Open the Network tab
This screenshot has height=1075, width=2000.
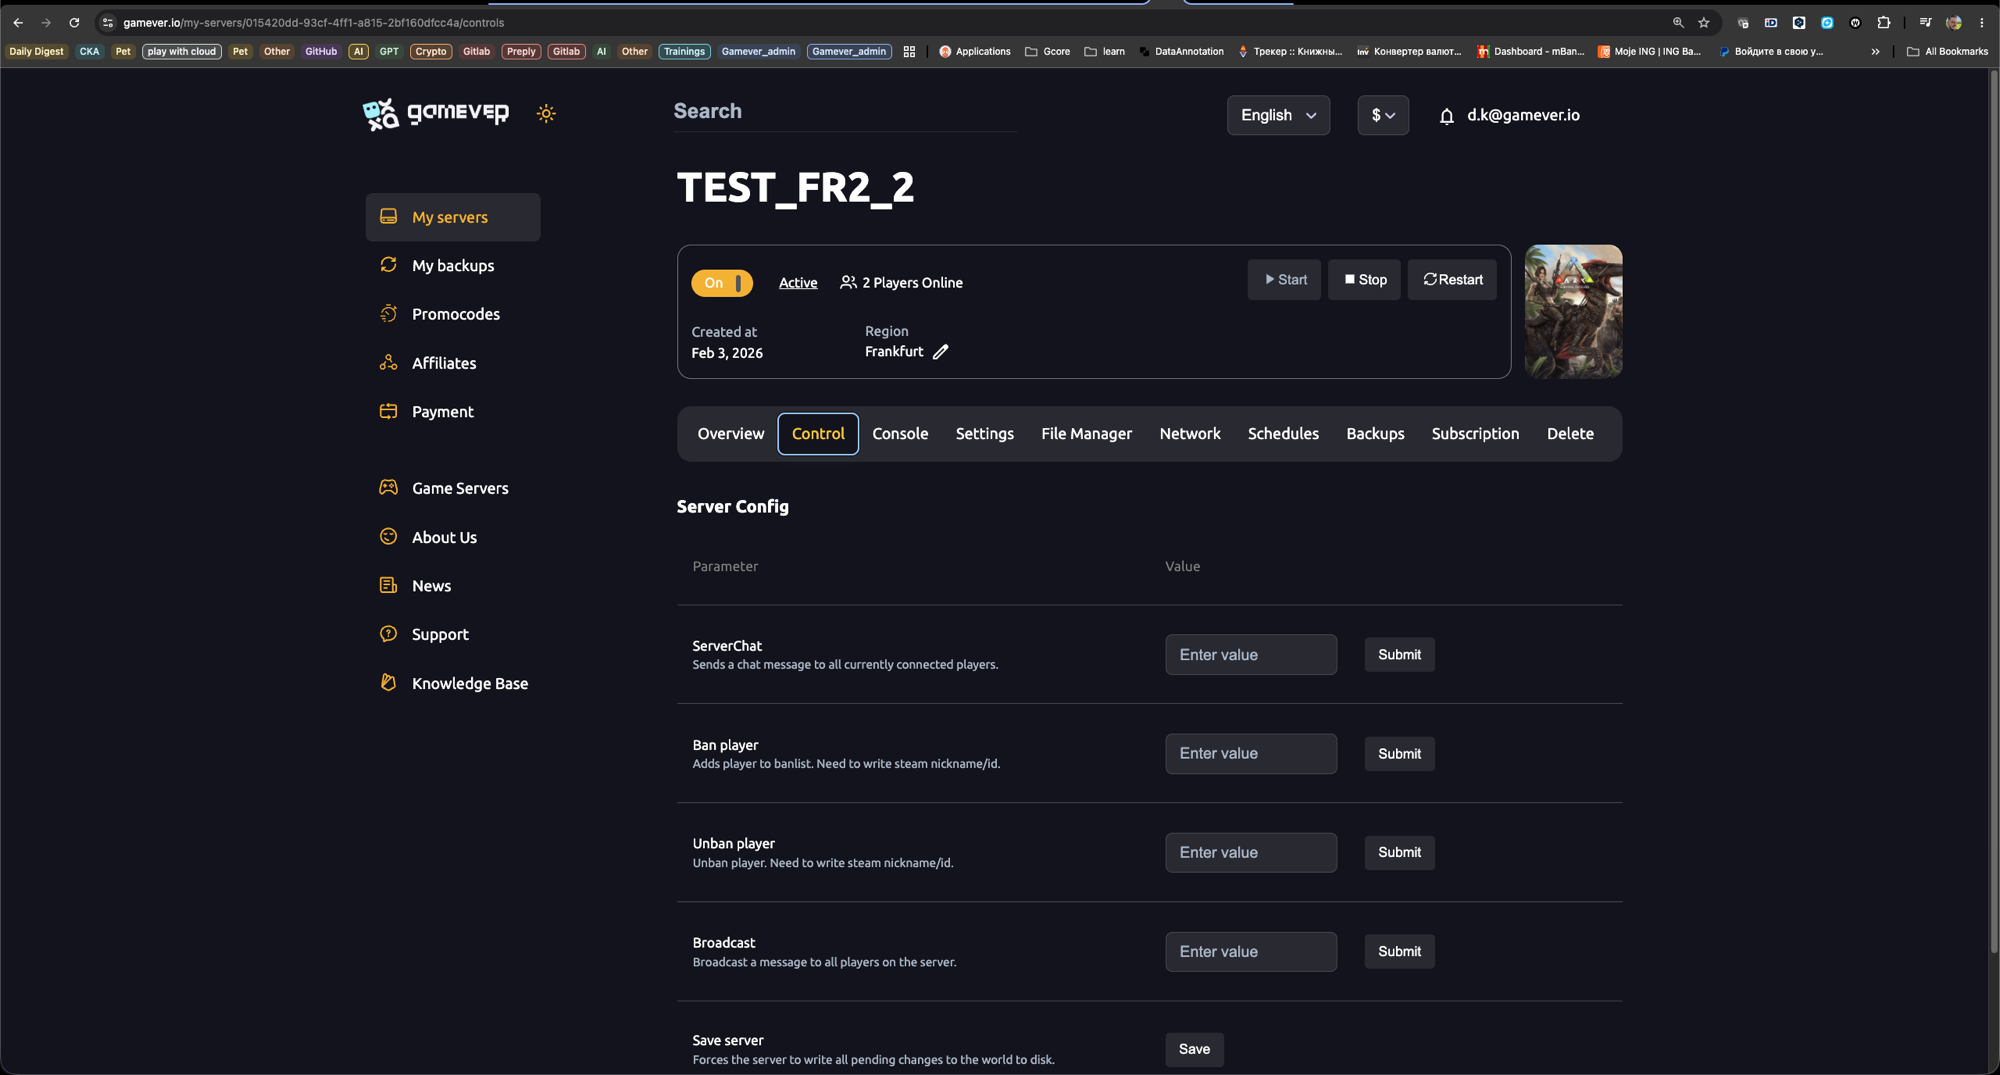(x=1190, y=434)
